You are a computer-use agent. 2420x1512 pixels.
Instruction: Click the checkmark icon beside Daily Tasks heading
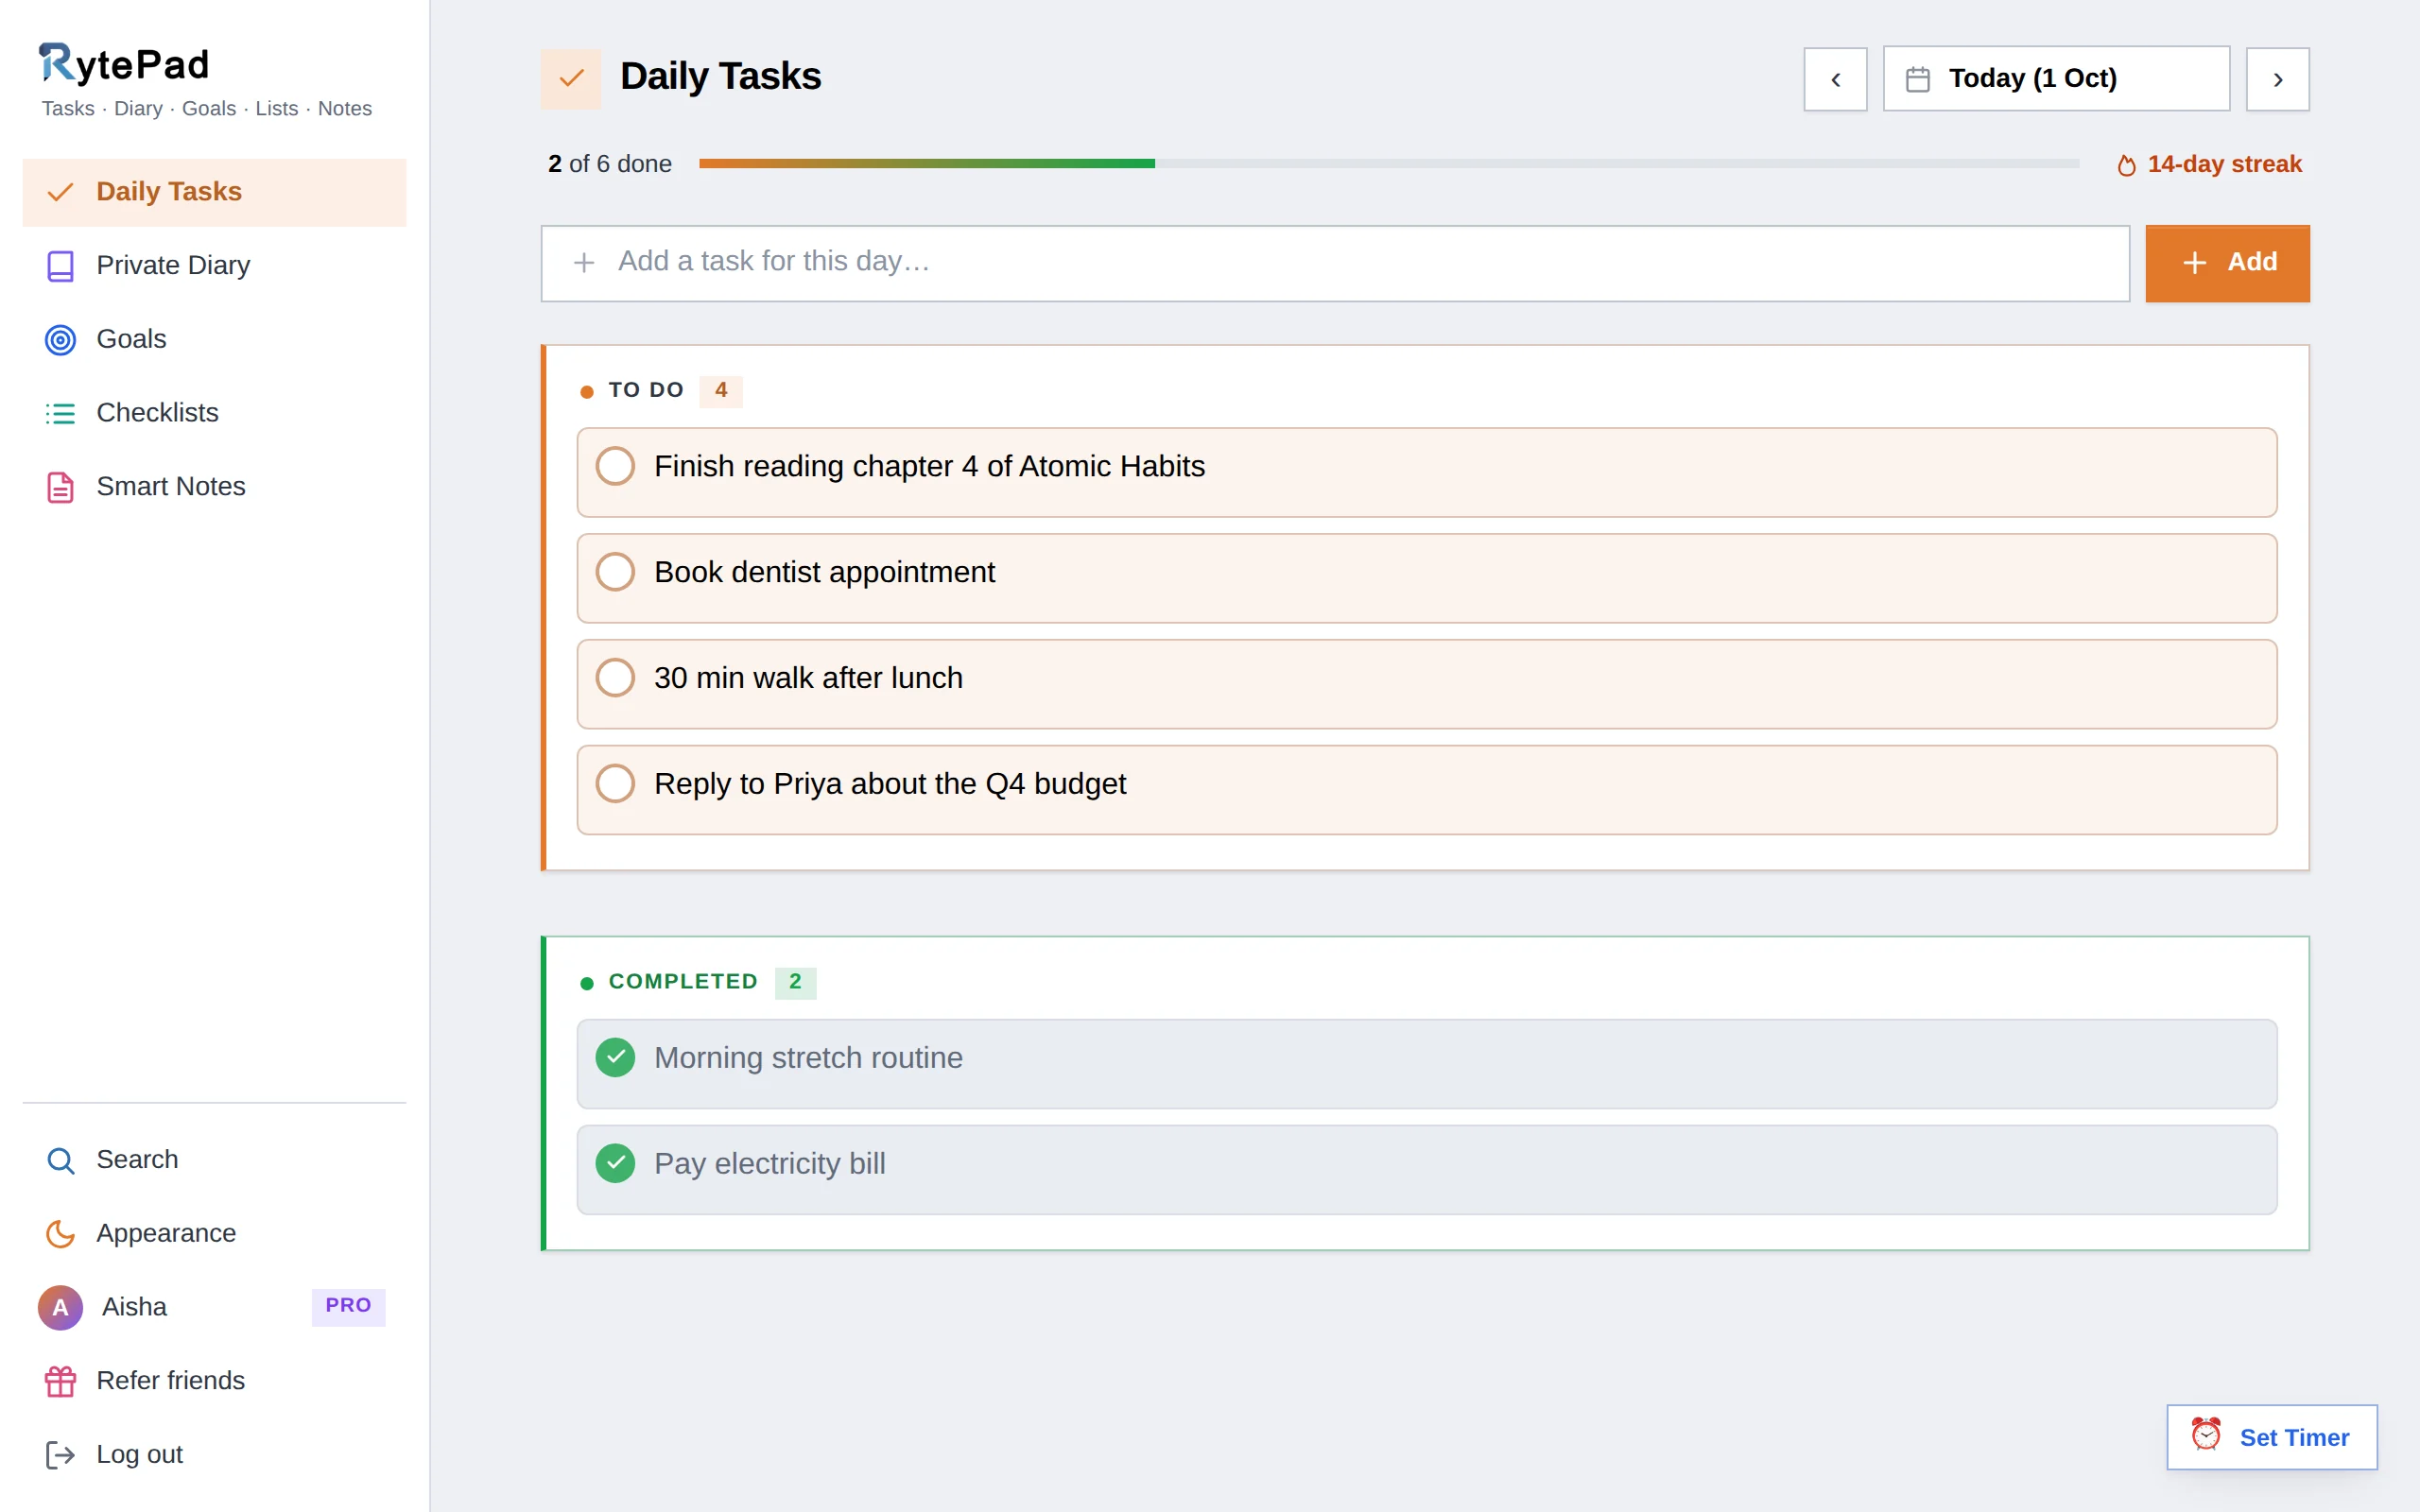(571, 78)
